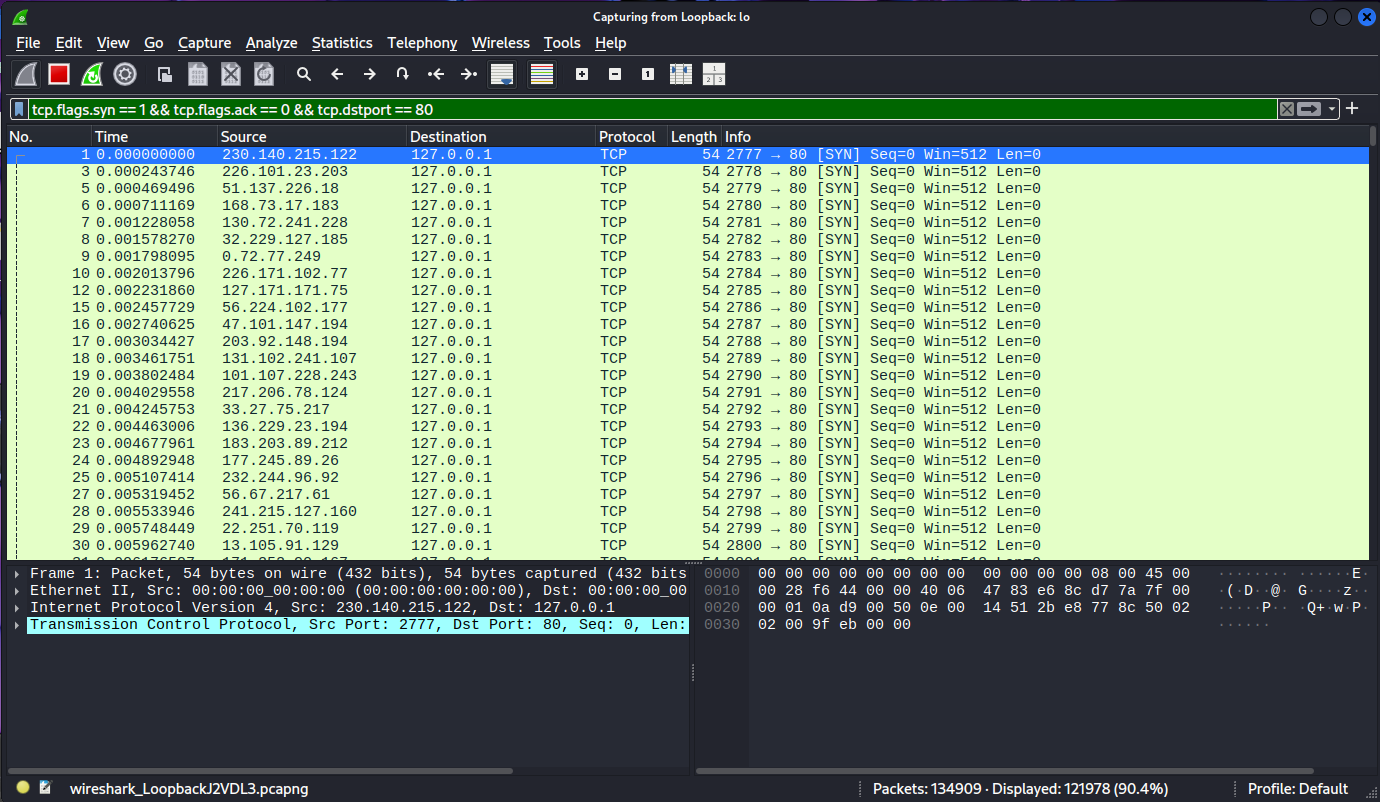Stop capturing packets with the red square
This screenshot has width=1380, height=802.
click(59, 74)
